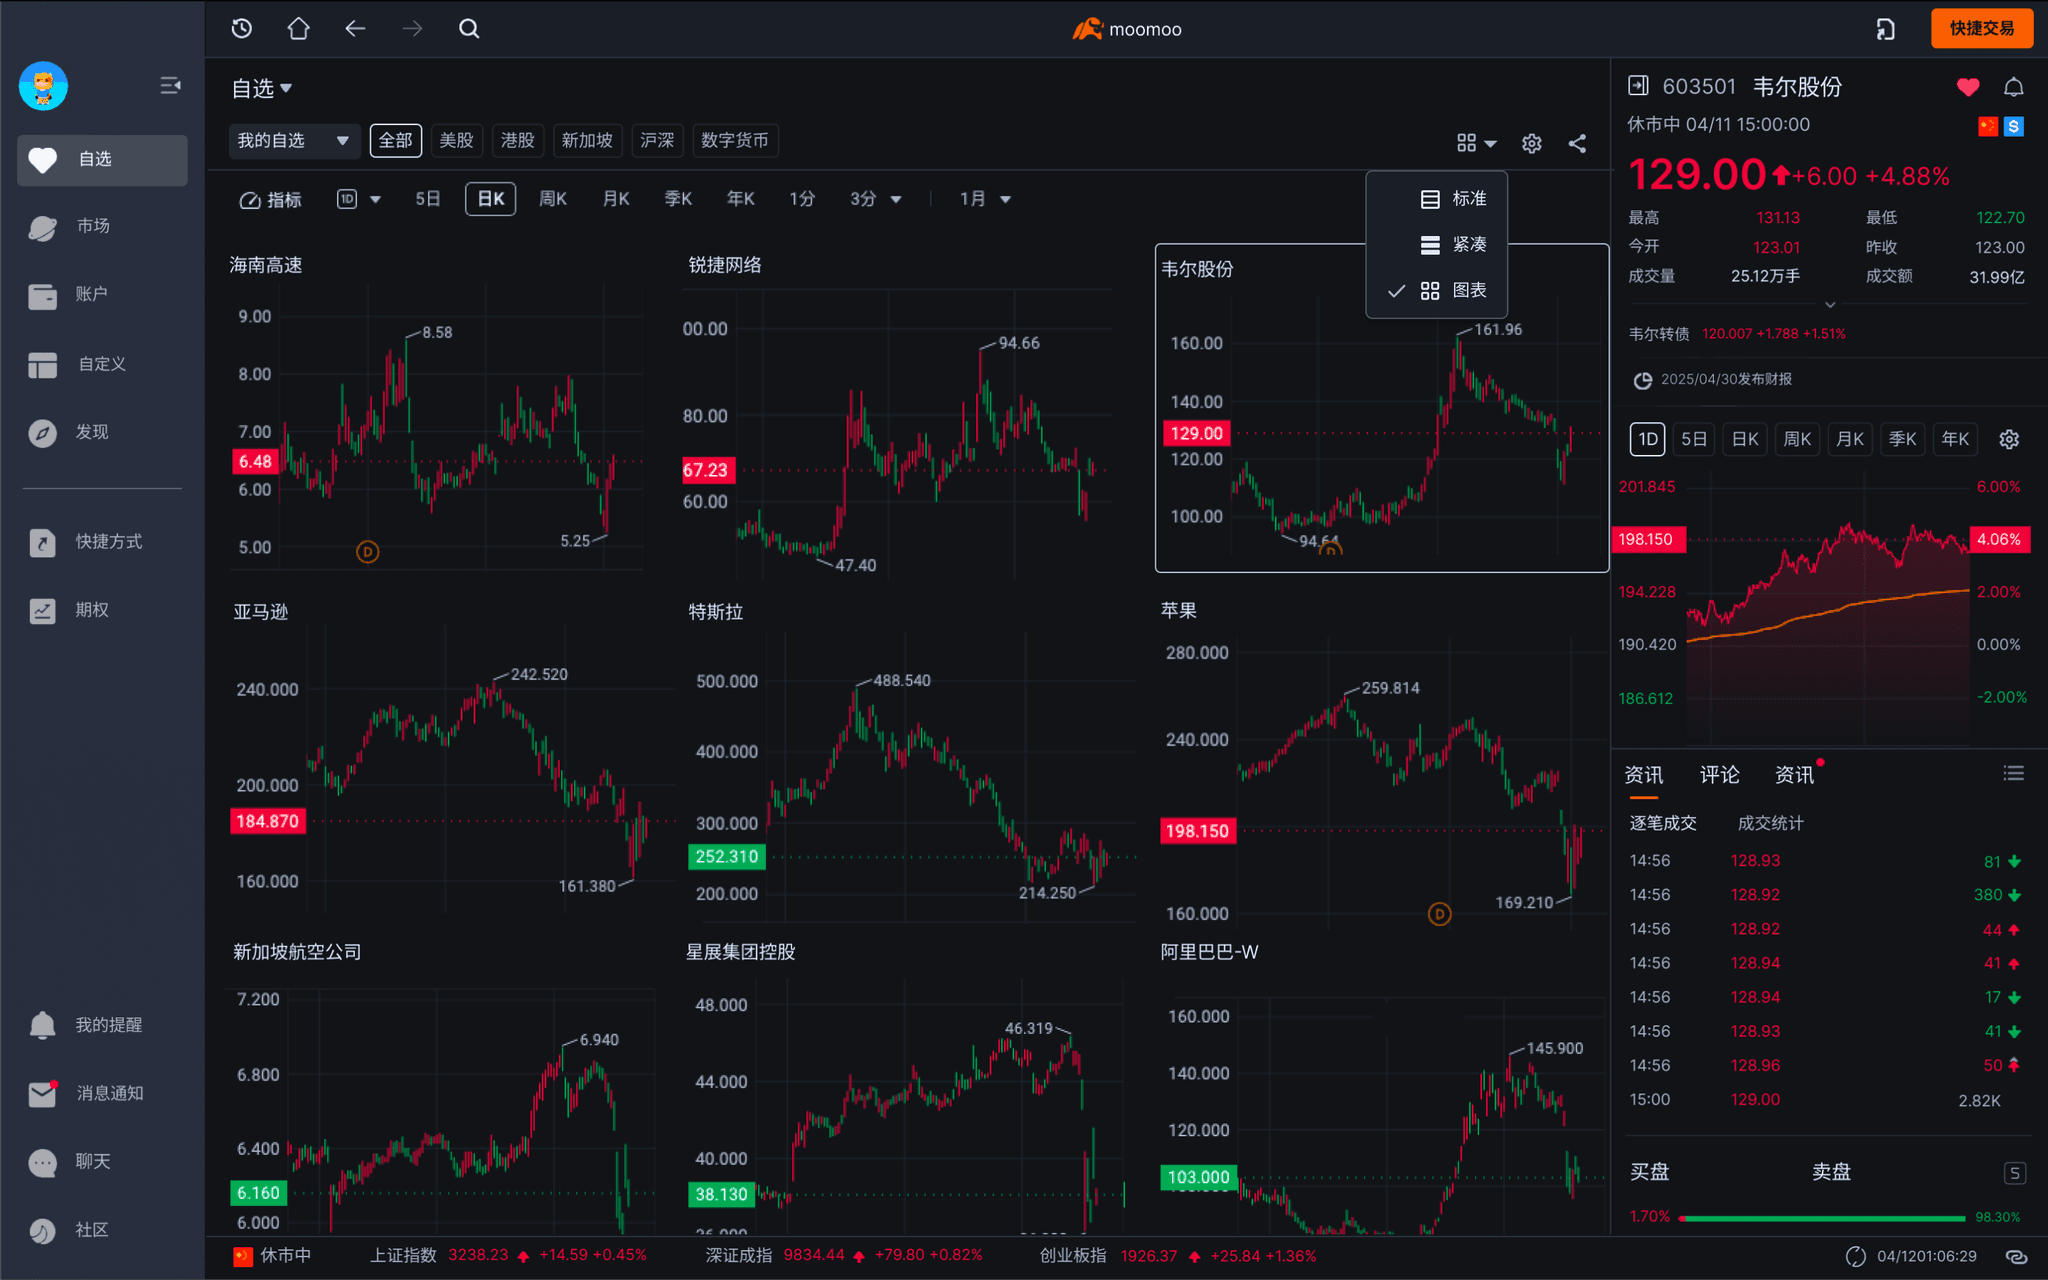The width and height of the screenshot is (2048, 1280).
Task: Open the 我的自选 list dropdown
Action: click(293, 141)
